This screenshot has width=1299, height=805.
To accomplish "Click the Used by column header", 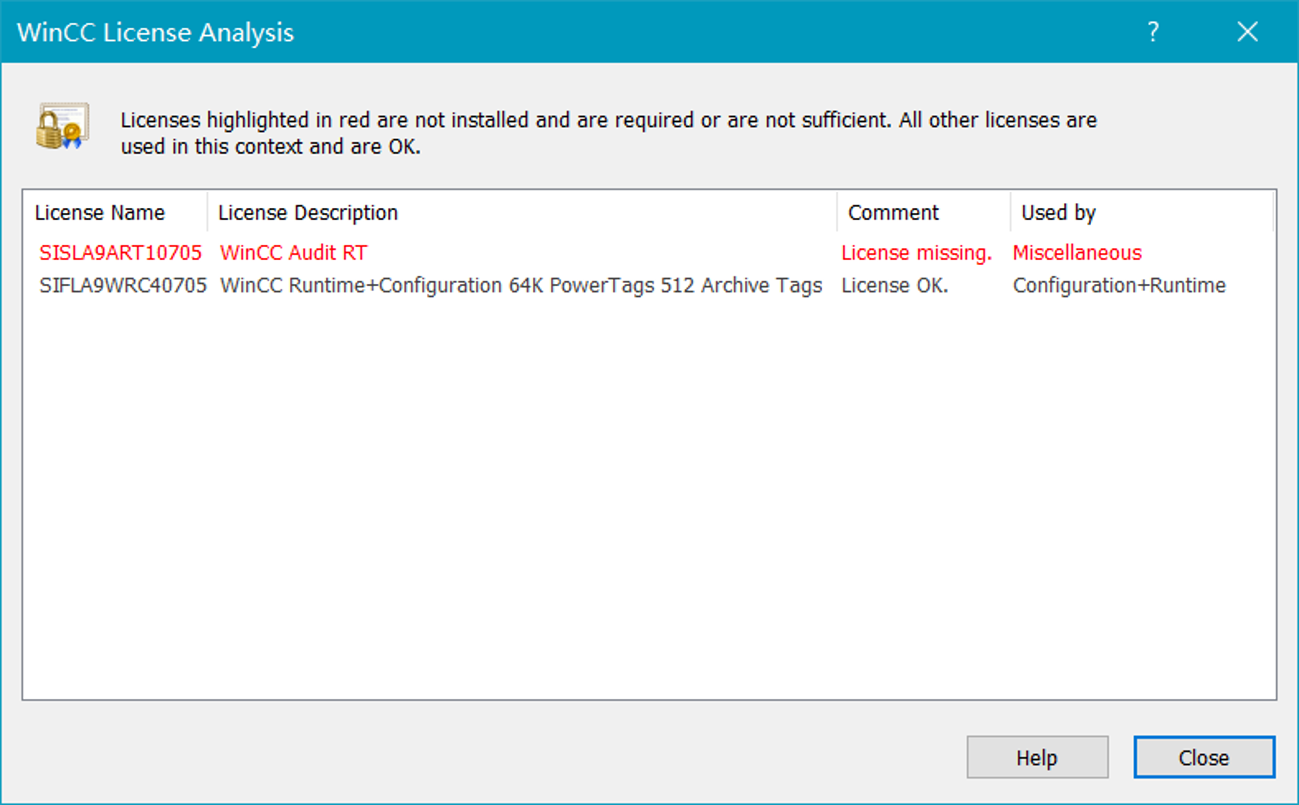I will pos(1058,213).
